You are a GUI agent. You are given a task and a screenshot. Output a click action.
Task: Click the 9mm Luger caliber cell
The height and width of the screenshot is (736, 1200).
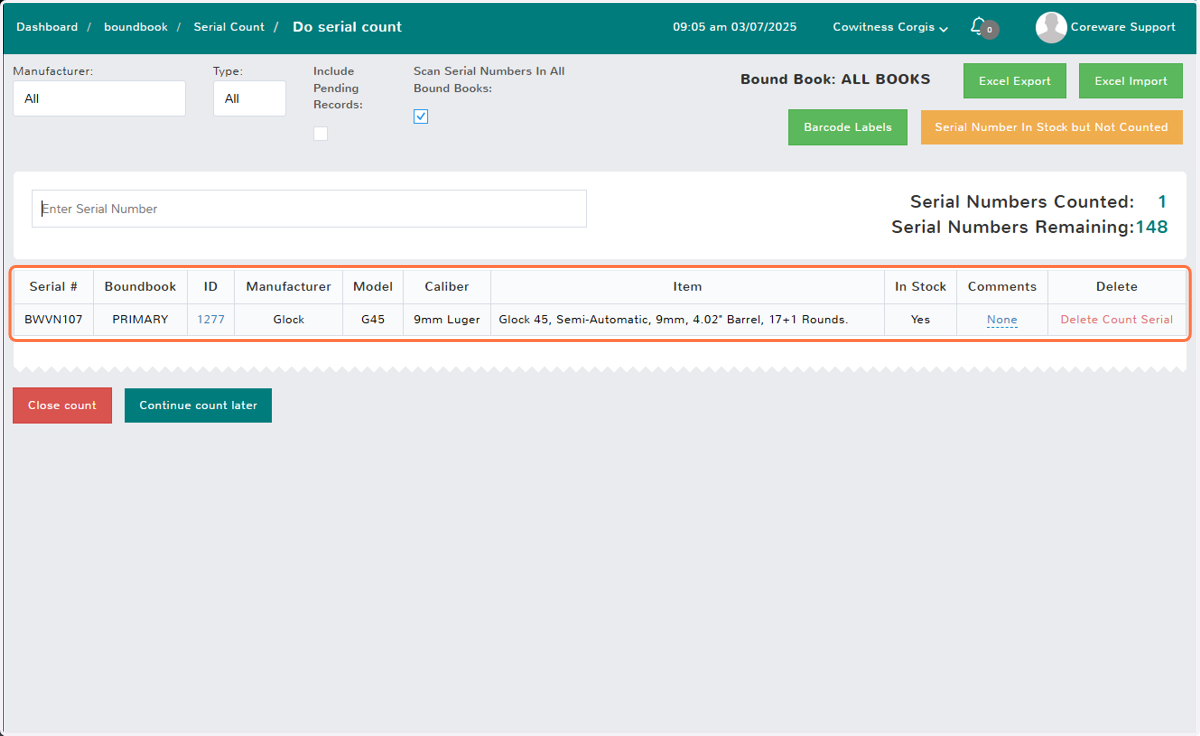(x=447, y=320)
